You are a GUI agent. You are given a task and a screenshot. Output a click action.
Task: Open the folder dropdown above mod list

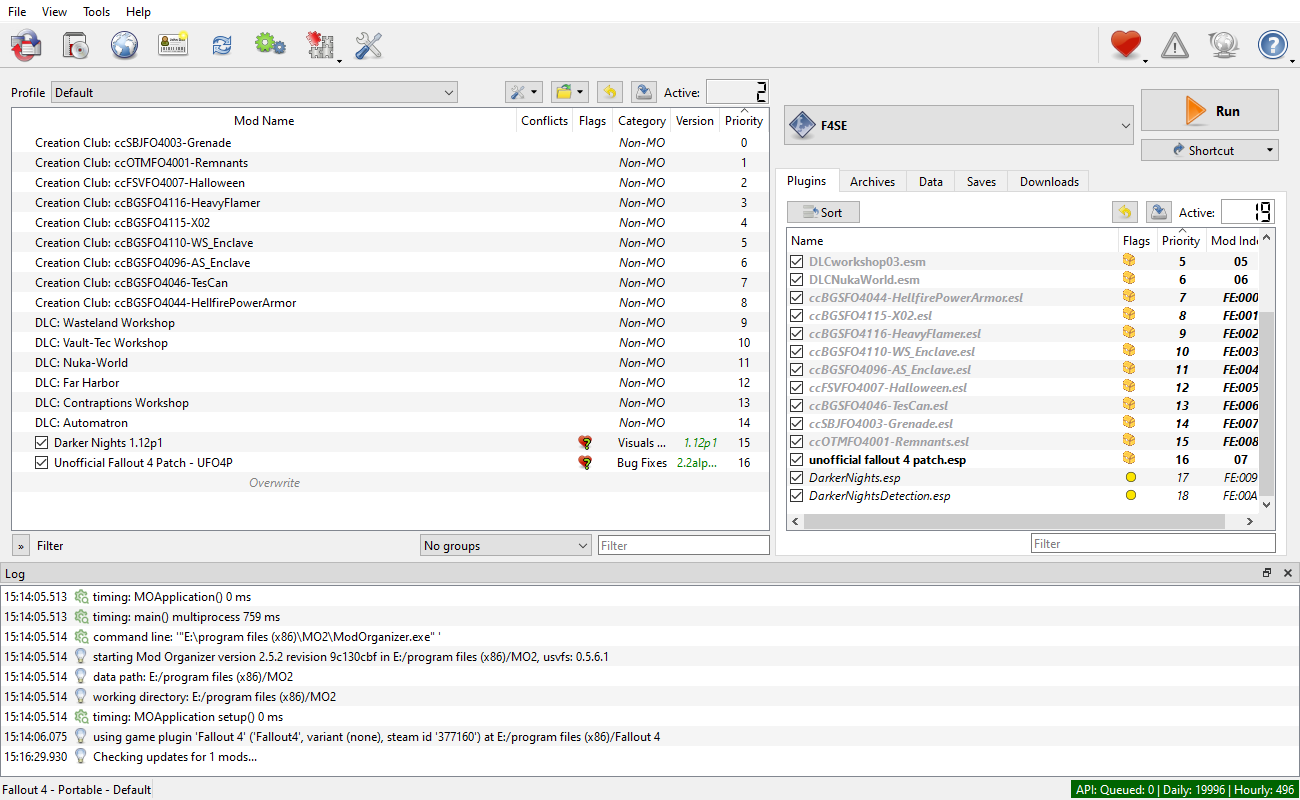pyautogui.click(x=570, y=92)
